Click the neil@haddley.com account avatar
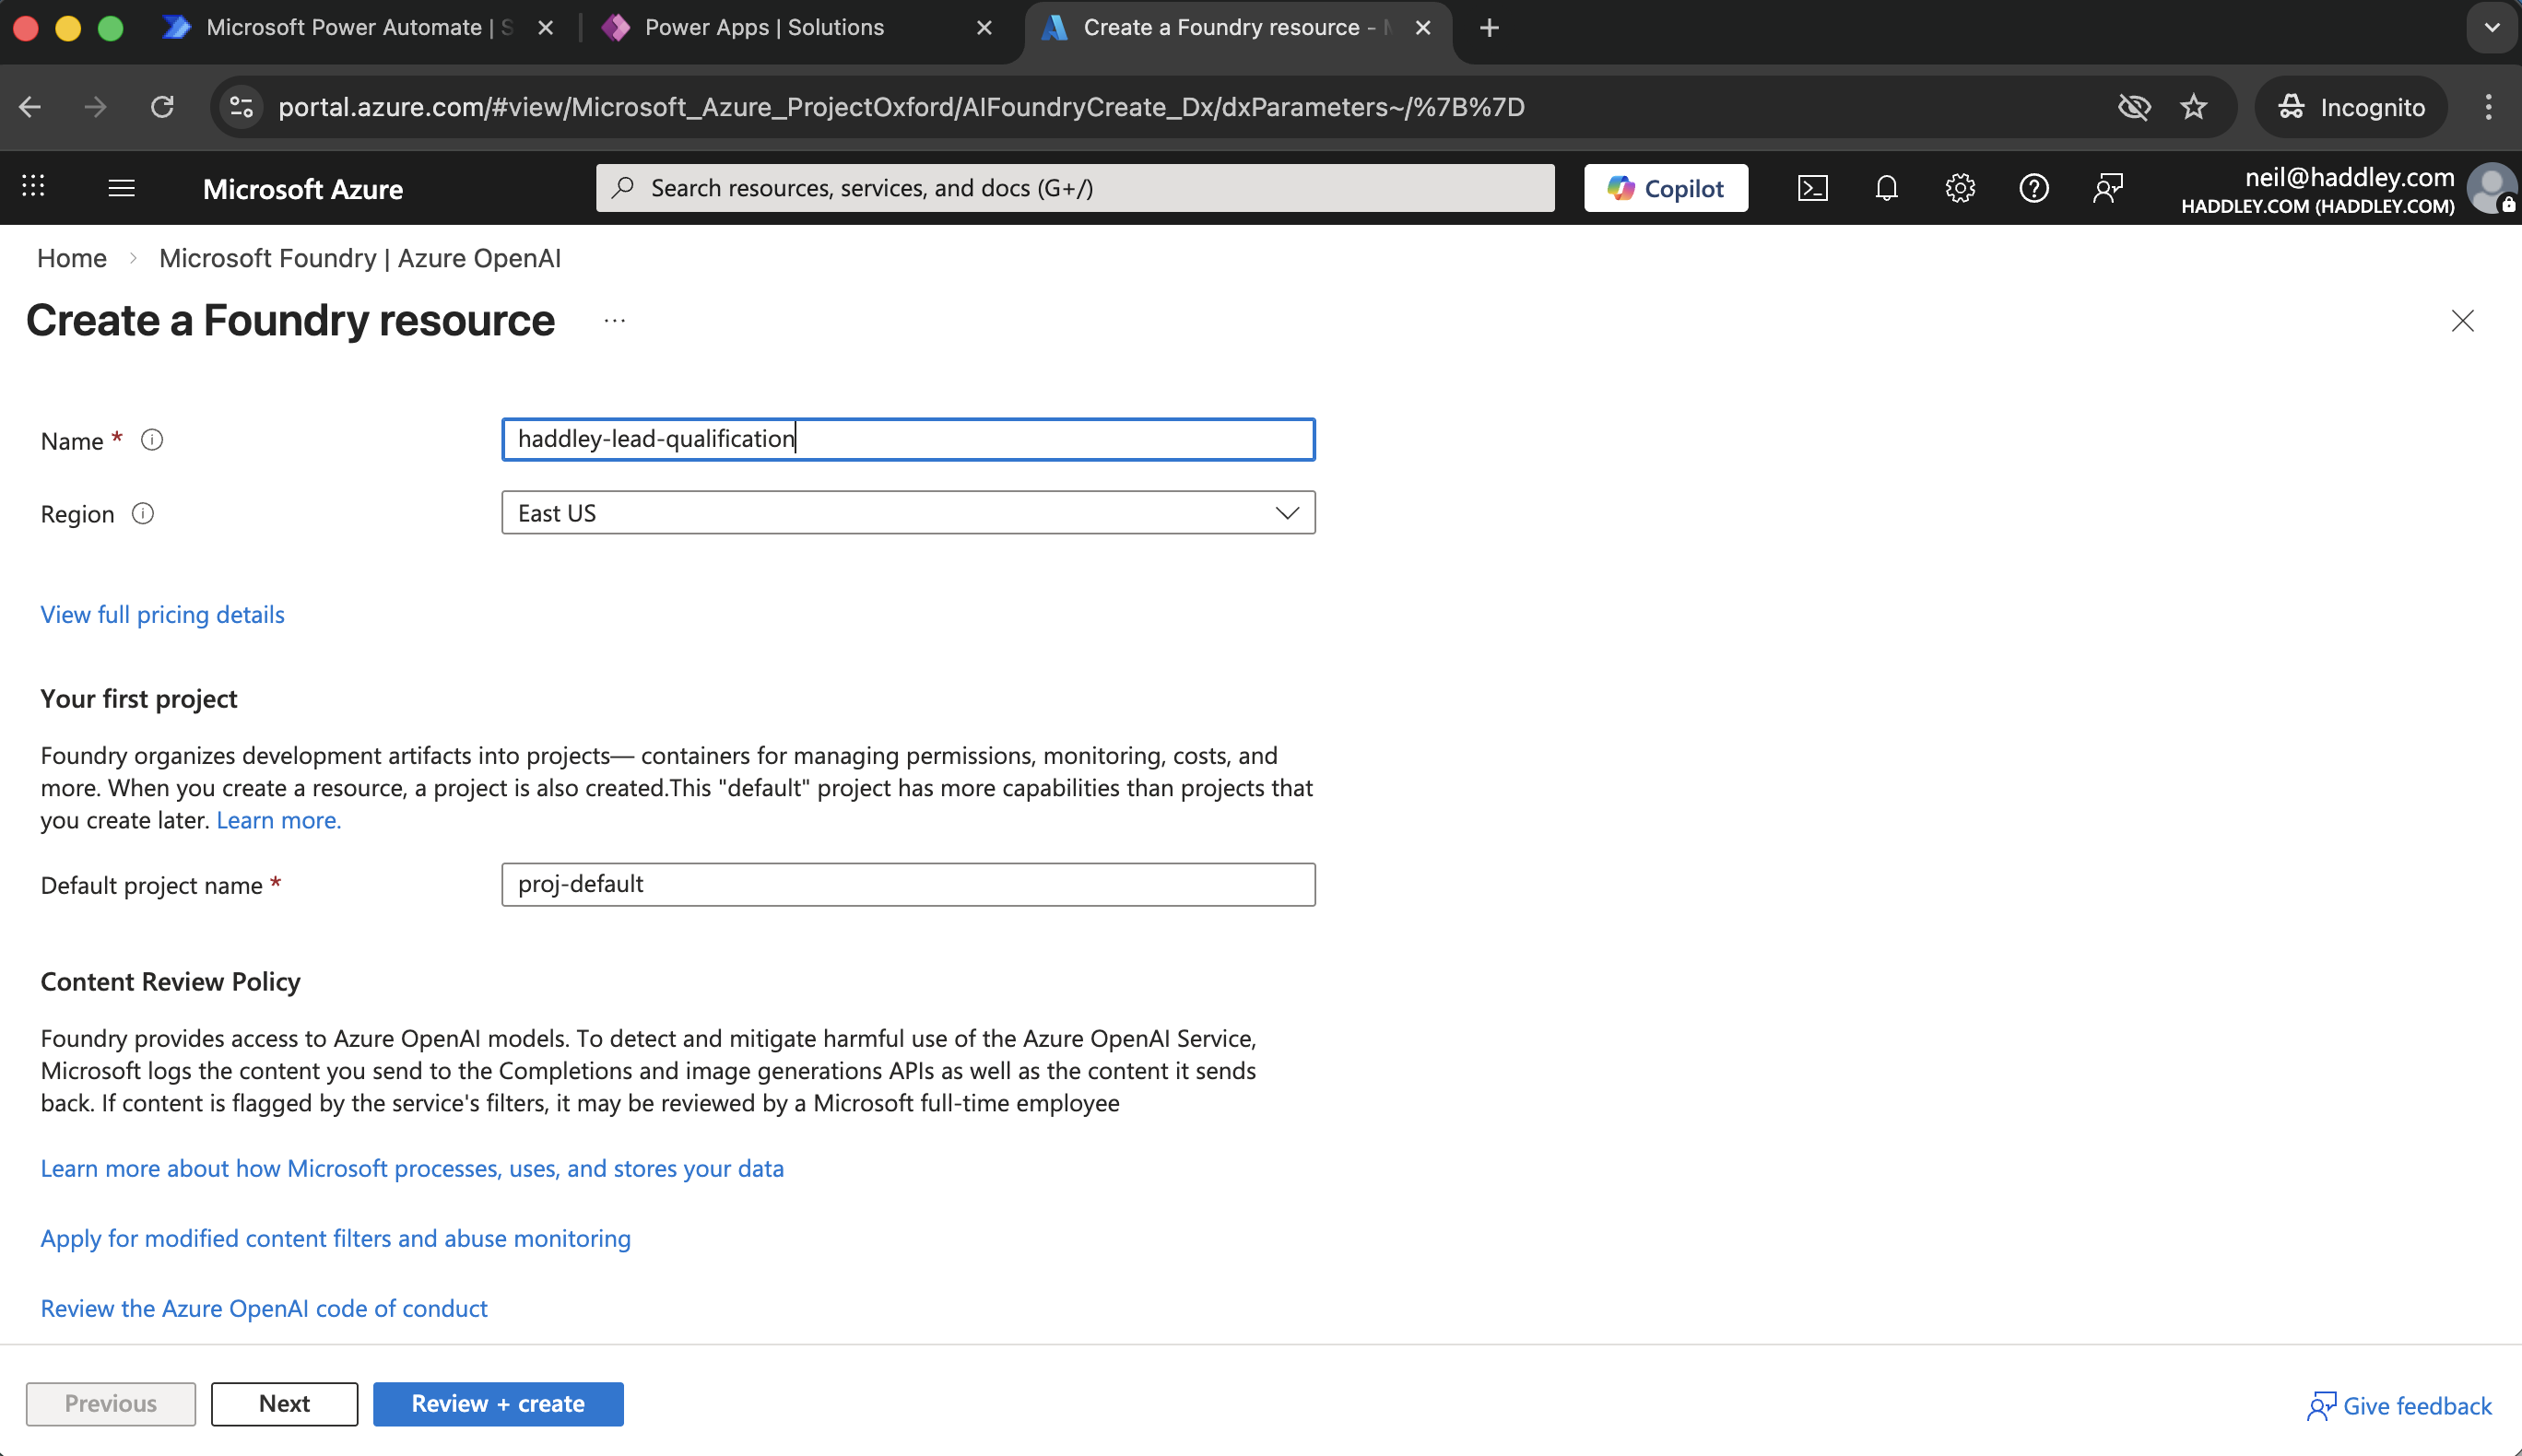This screenshot has width=2522, height=1456. click(x=2492, y=187)
